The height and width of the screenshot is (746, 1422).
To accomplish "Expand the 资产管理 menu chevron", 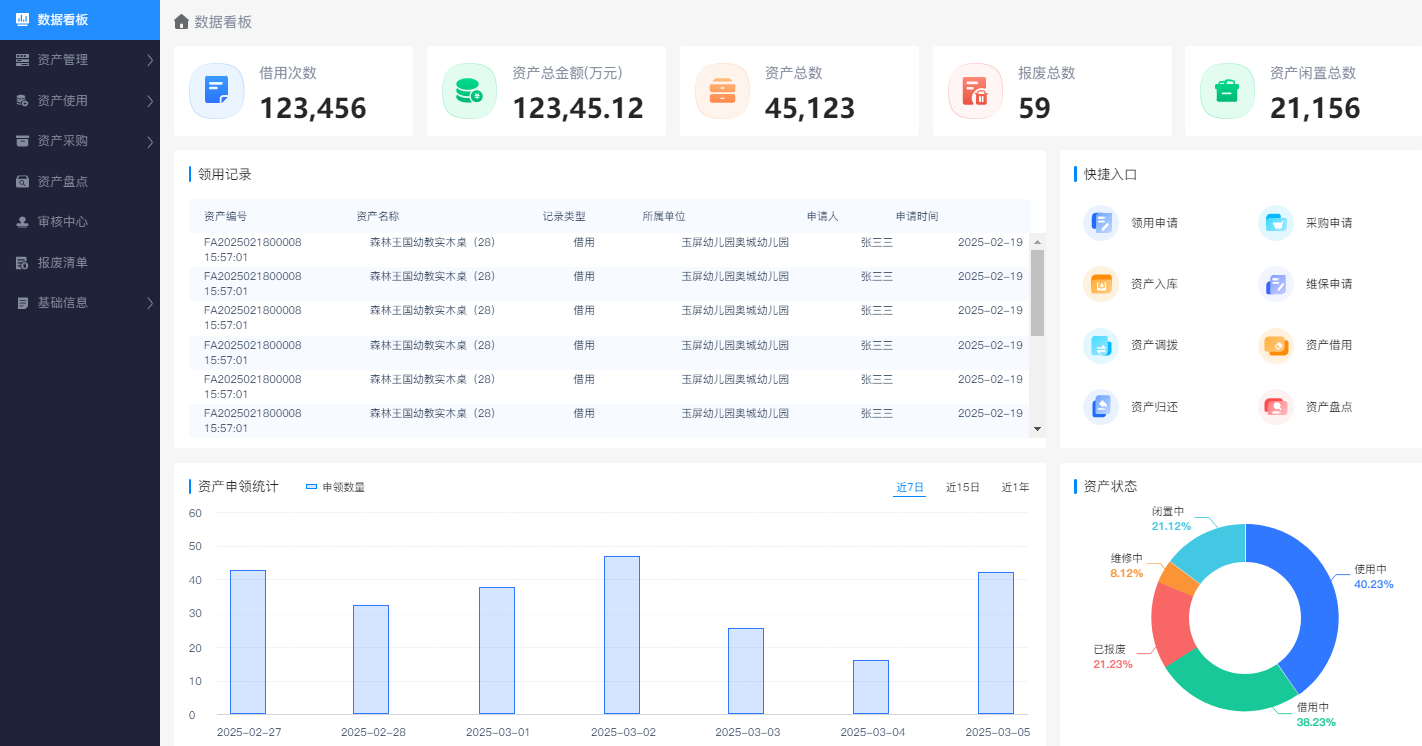I will click(149, 60).
